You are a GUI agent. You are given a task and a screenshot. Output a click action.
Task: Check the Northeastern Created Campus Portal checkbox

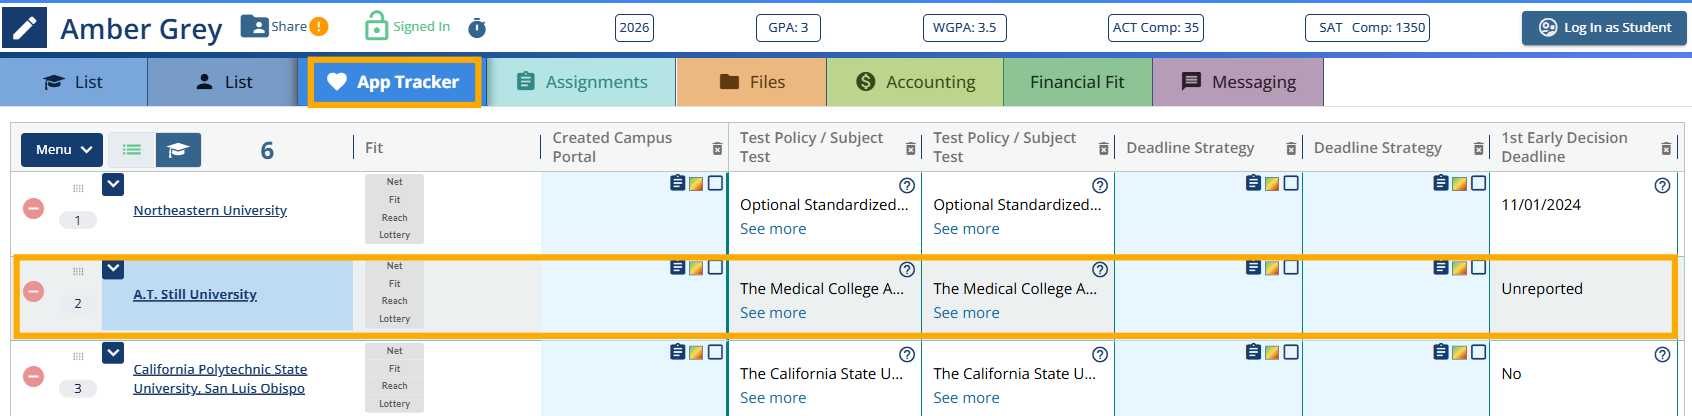(715, 183)
